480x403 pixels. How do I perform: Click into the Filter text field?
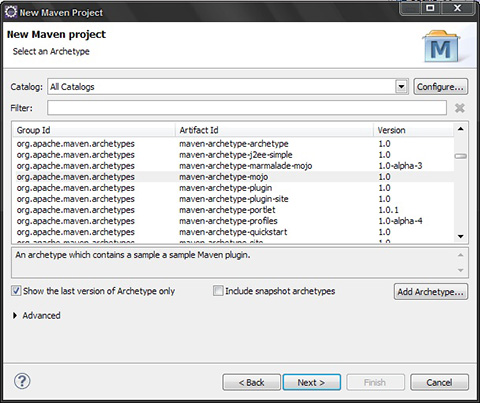[247, 108]
